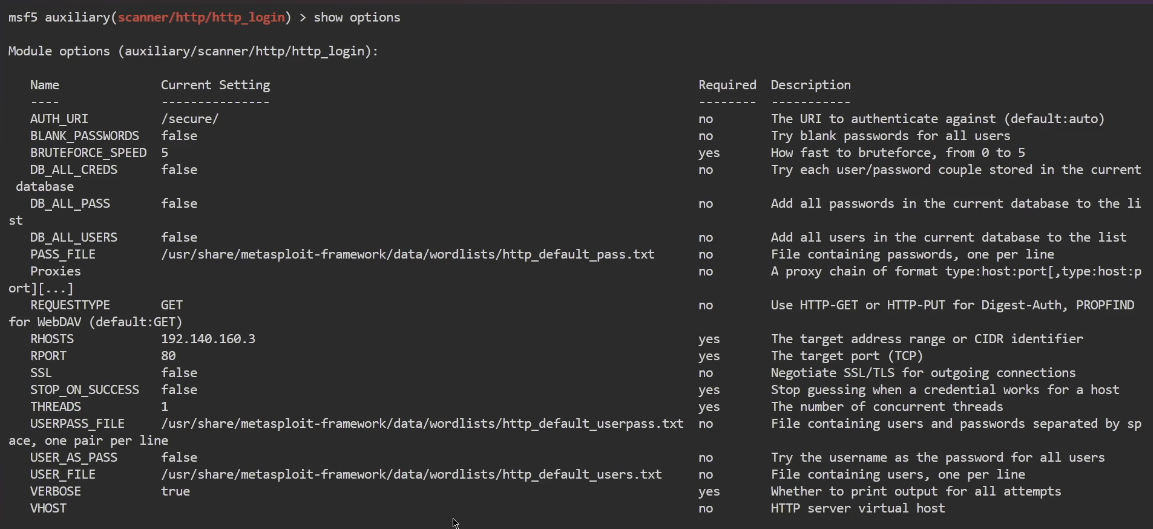Click the RPORT value 80
Screen dimensions: 1153x529
click(168, 356)
